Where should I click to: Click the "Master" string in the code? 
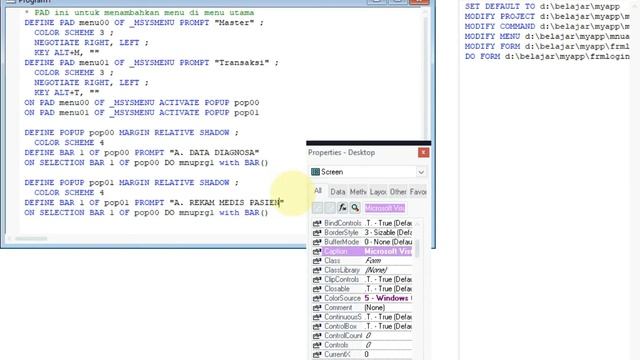[x=234, y=23]
